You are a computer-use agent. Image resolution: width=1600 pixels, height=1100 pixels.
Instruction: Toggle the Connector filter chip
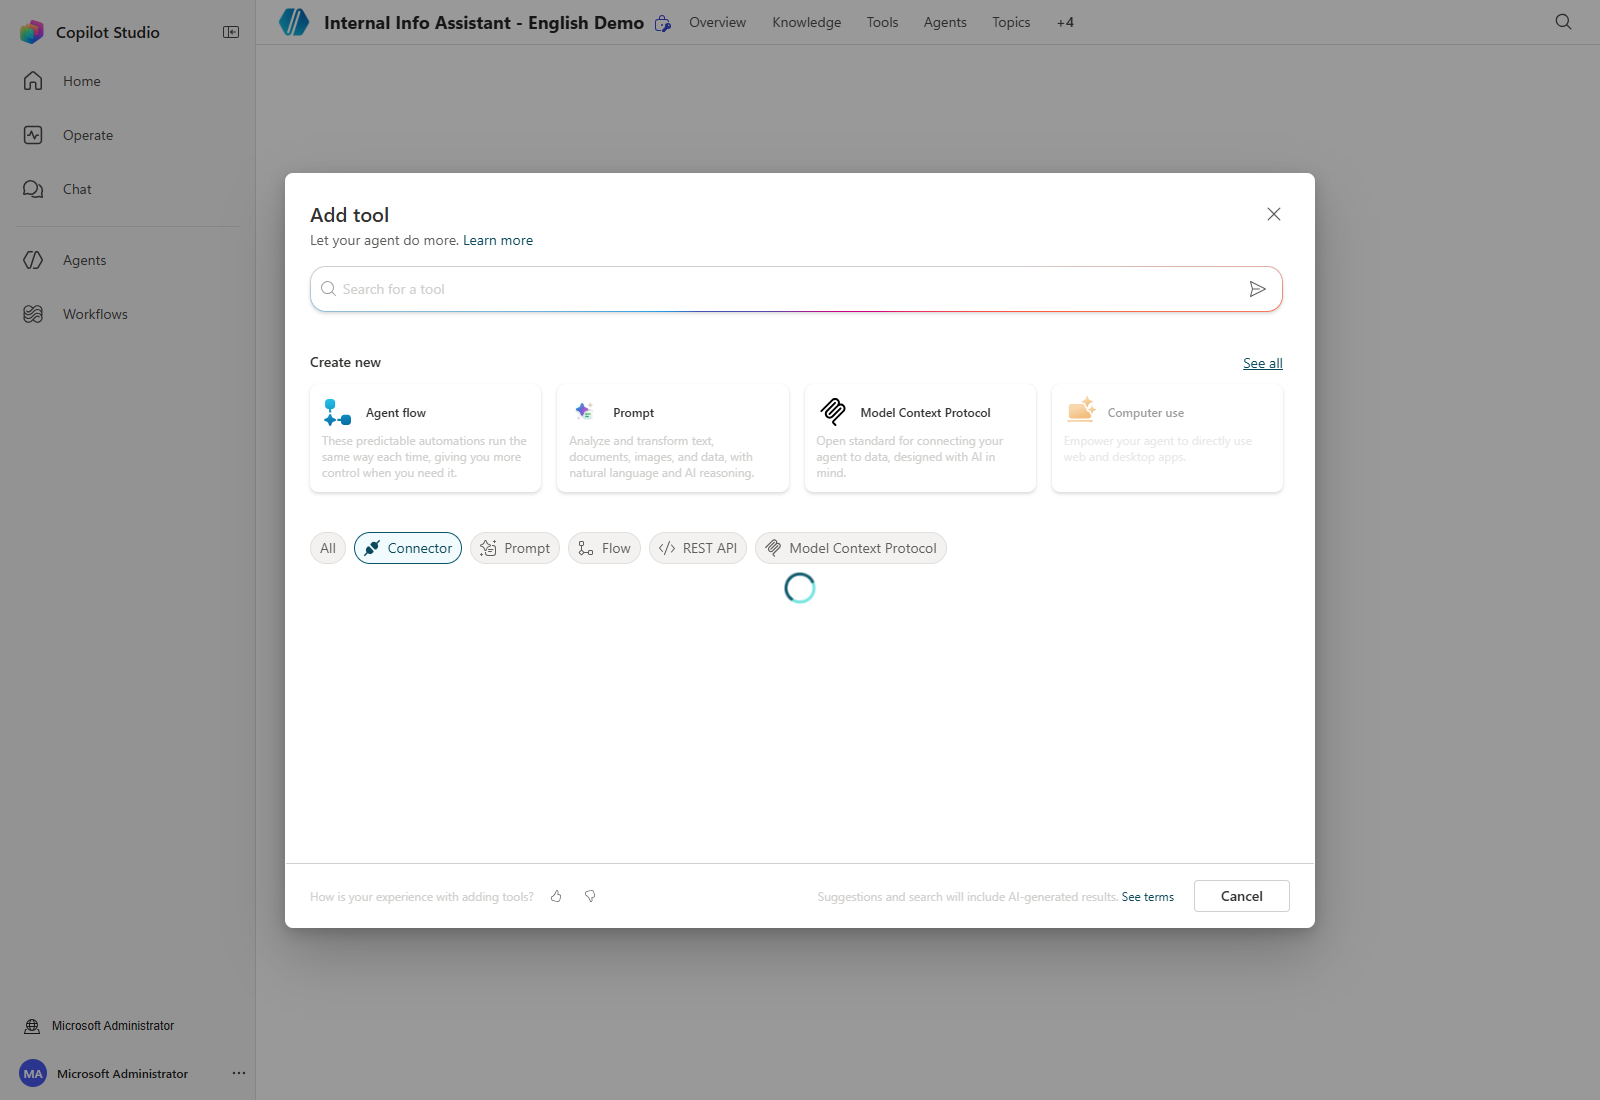point(408,548)
